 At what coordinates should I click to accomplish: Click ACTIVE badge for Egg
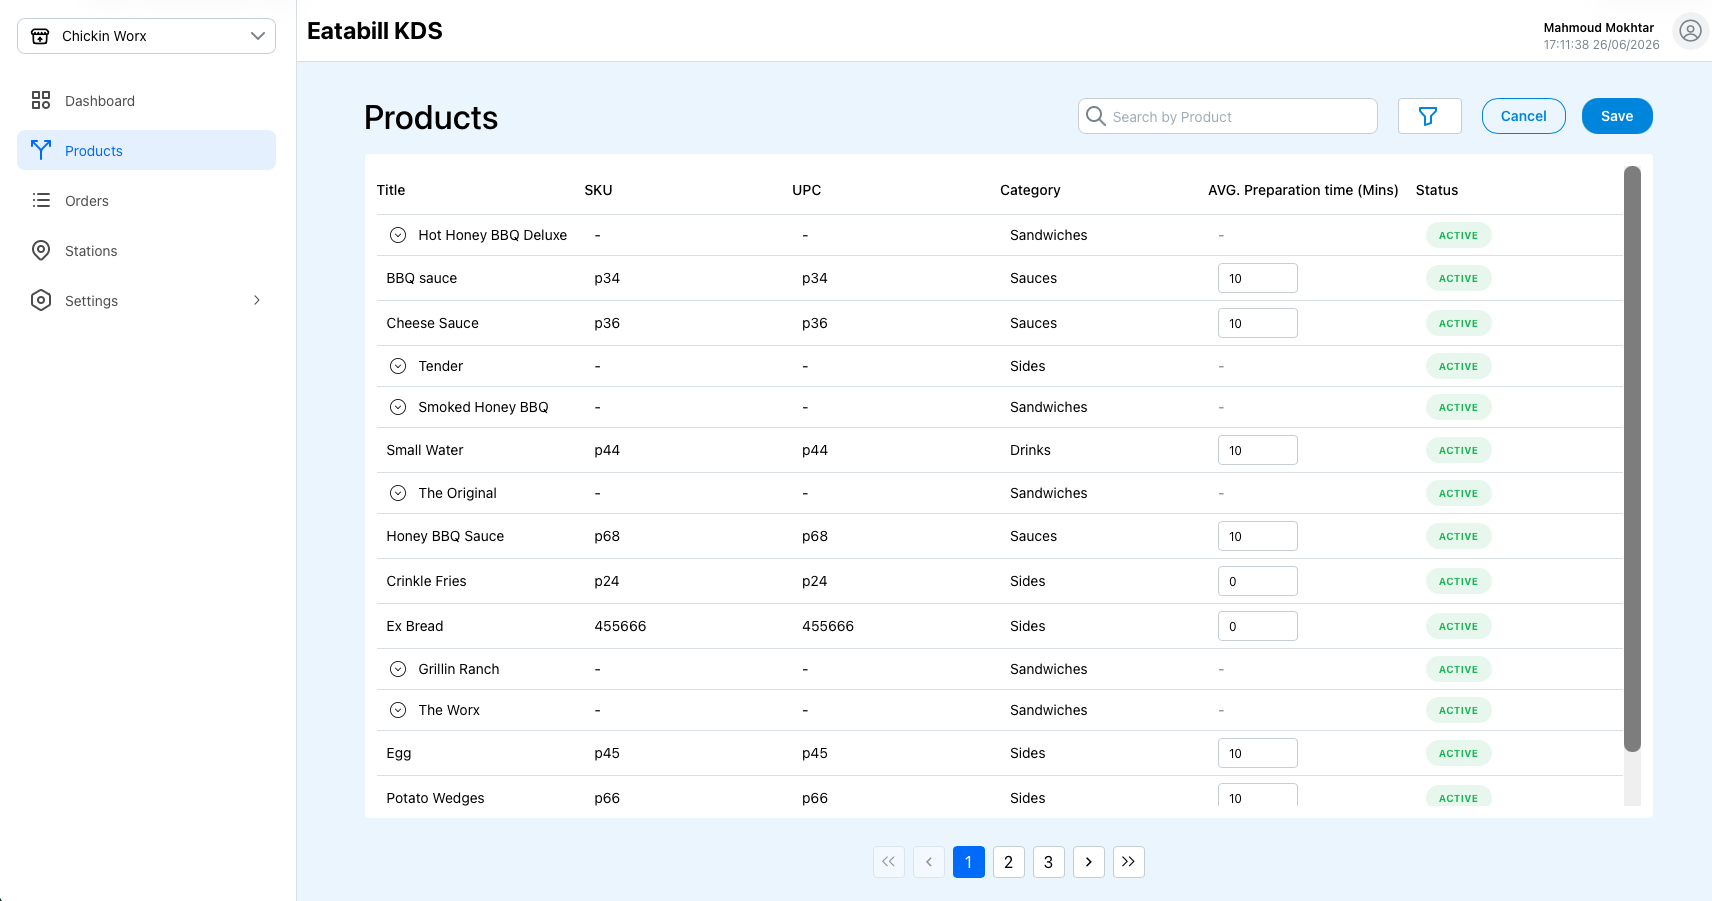[1458, 753]
